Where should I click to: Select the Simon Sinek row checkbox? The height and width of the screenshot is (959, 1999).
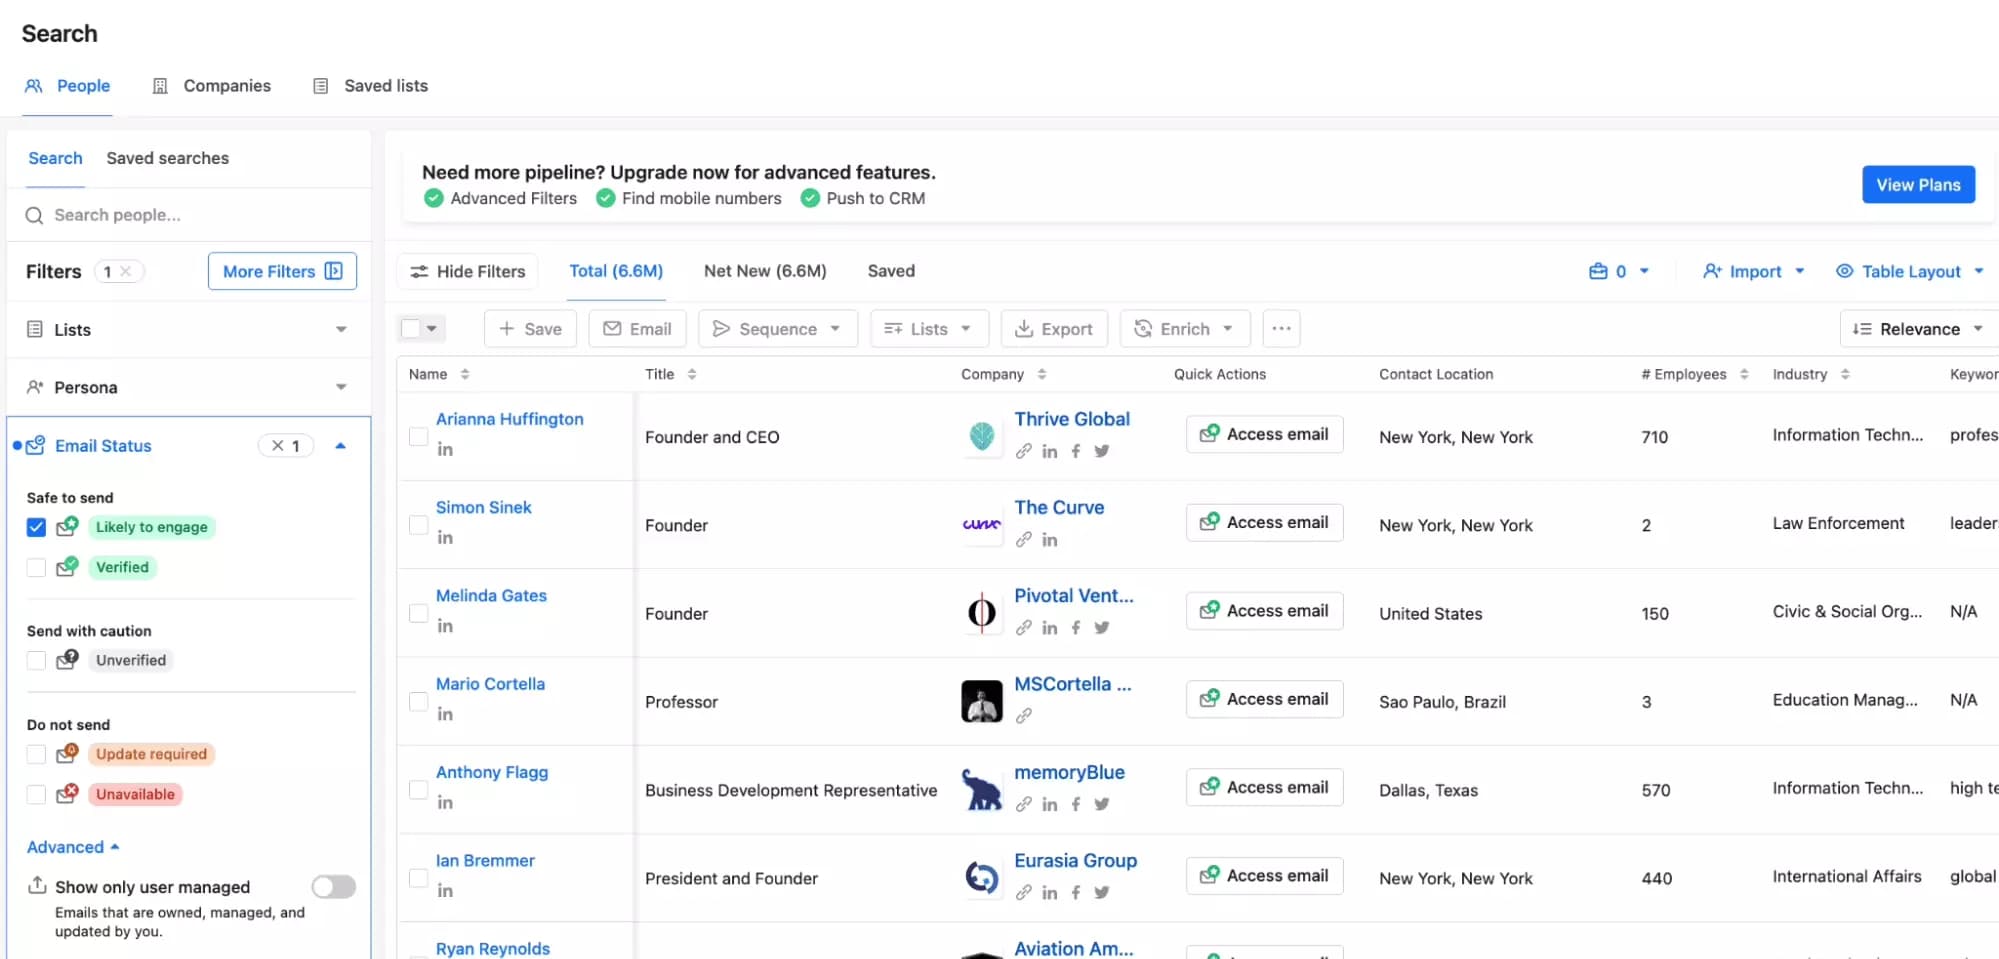pos(418,525)
